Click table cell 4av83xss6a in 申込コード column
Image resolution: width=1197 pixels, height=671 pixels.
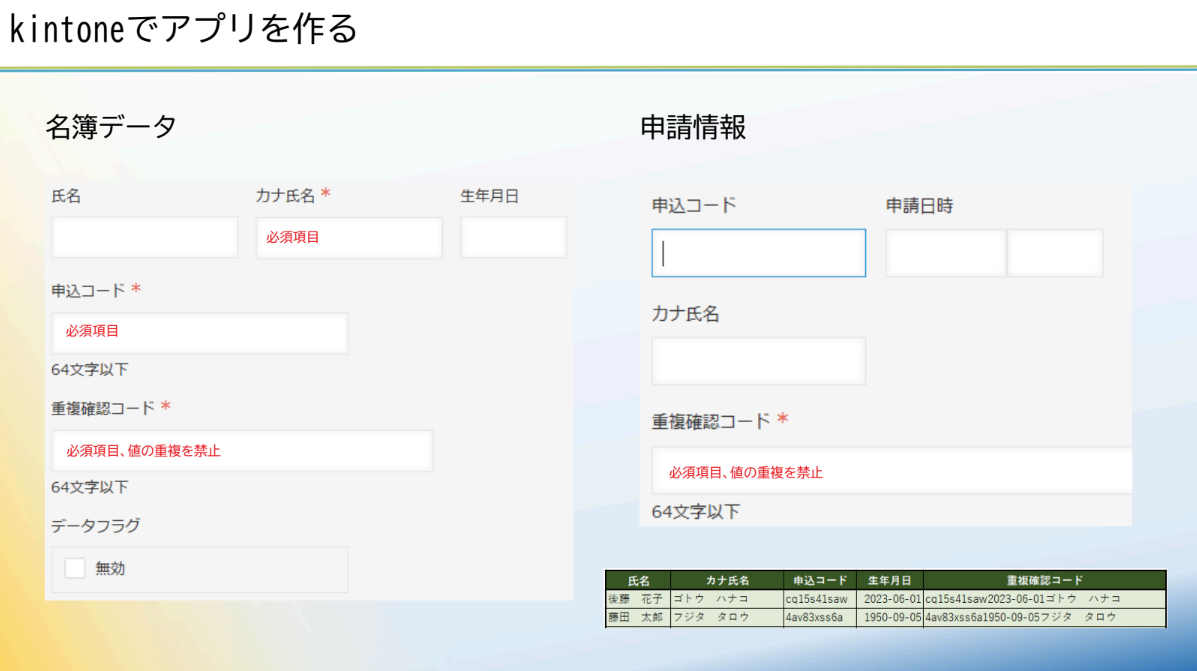pyautogui.click(x=820, y=618)
